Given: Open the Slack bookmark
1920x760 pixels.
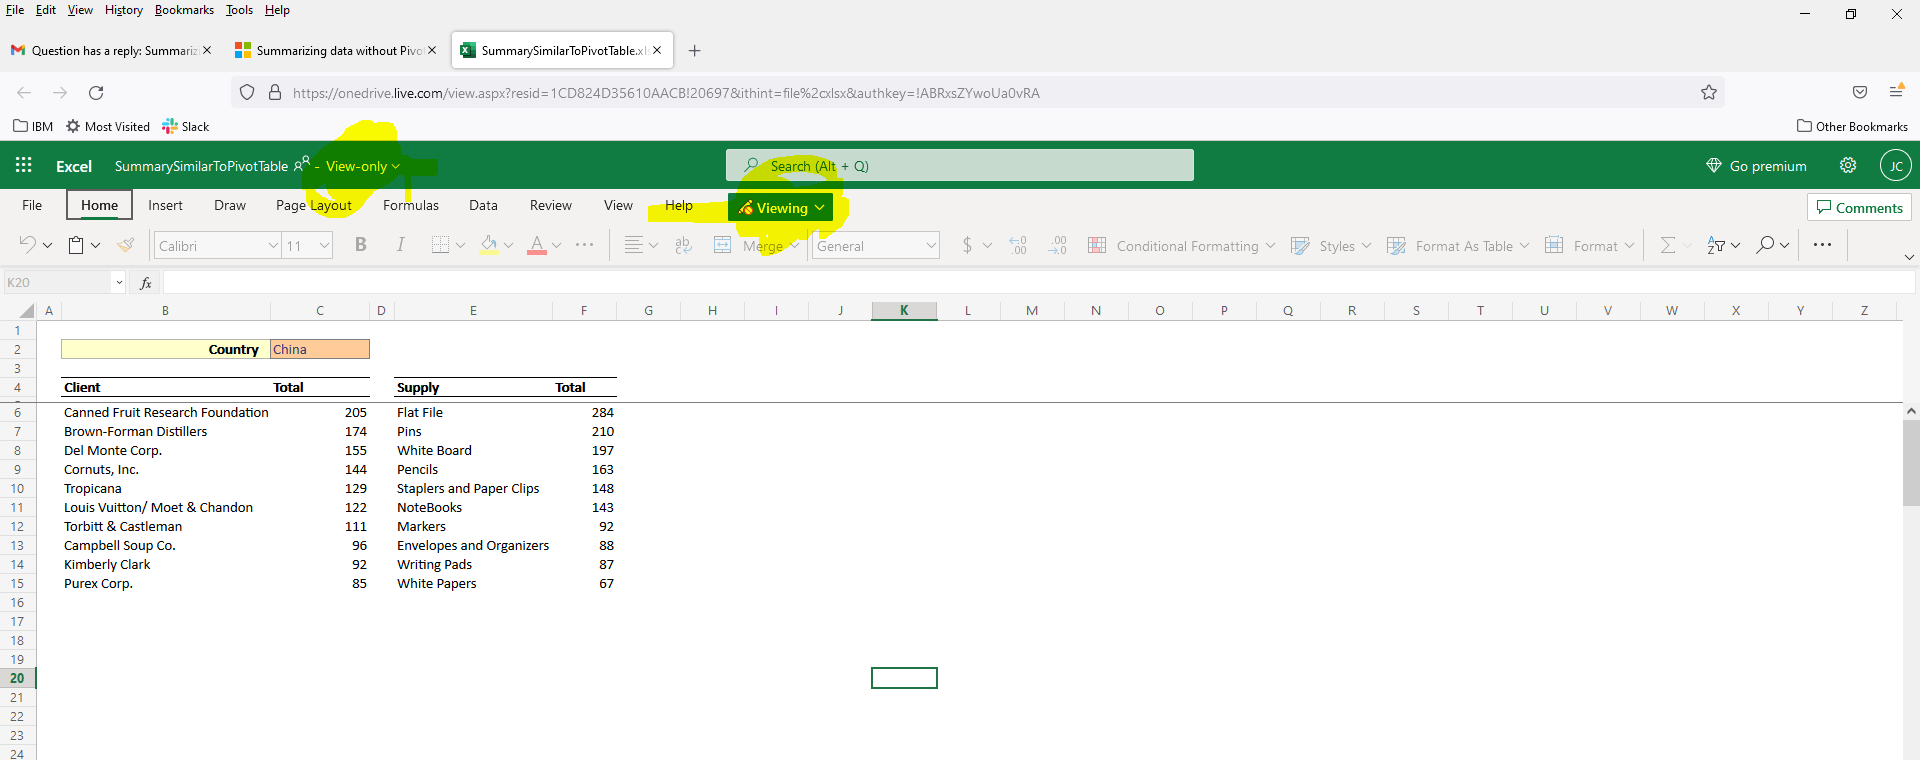Looking at the screenshot, I should [x=186, y=126].
